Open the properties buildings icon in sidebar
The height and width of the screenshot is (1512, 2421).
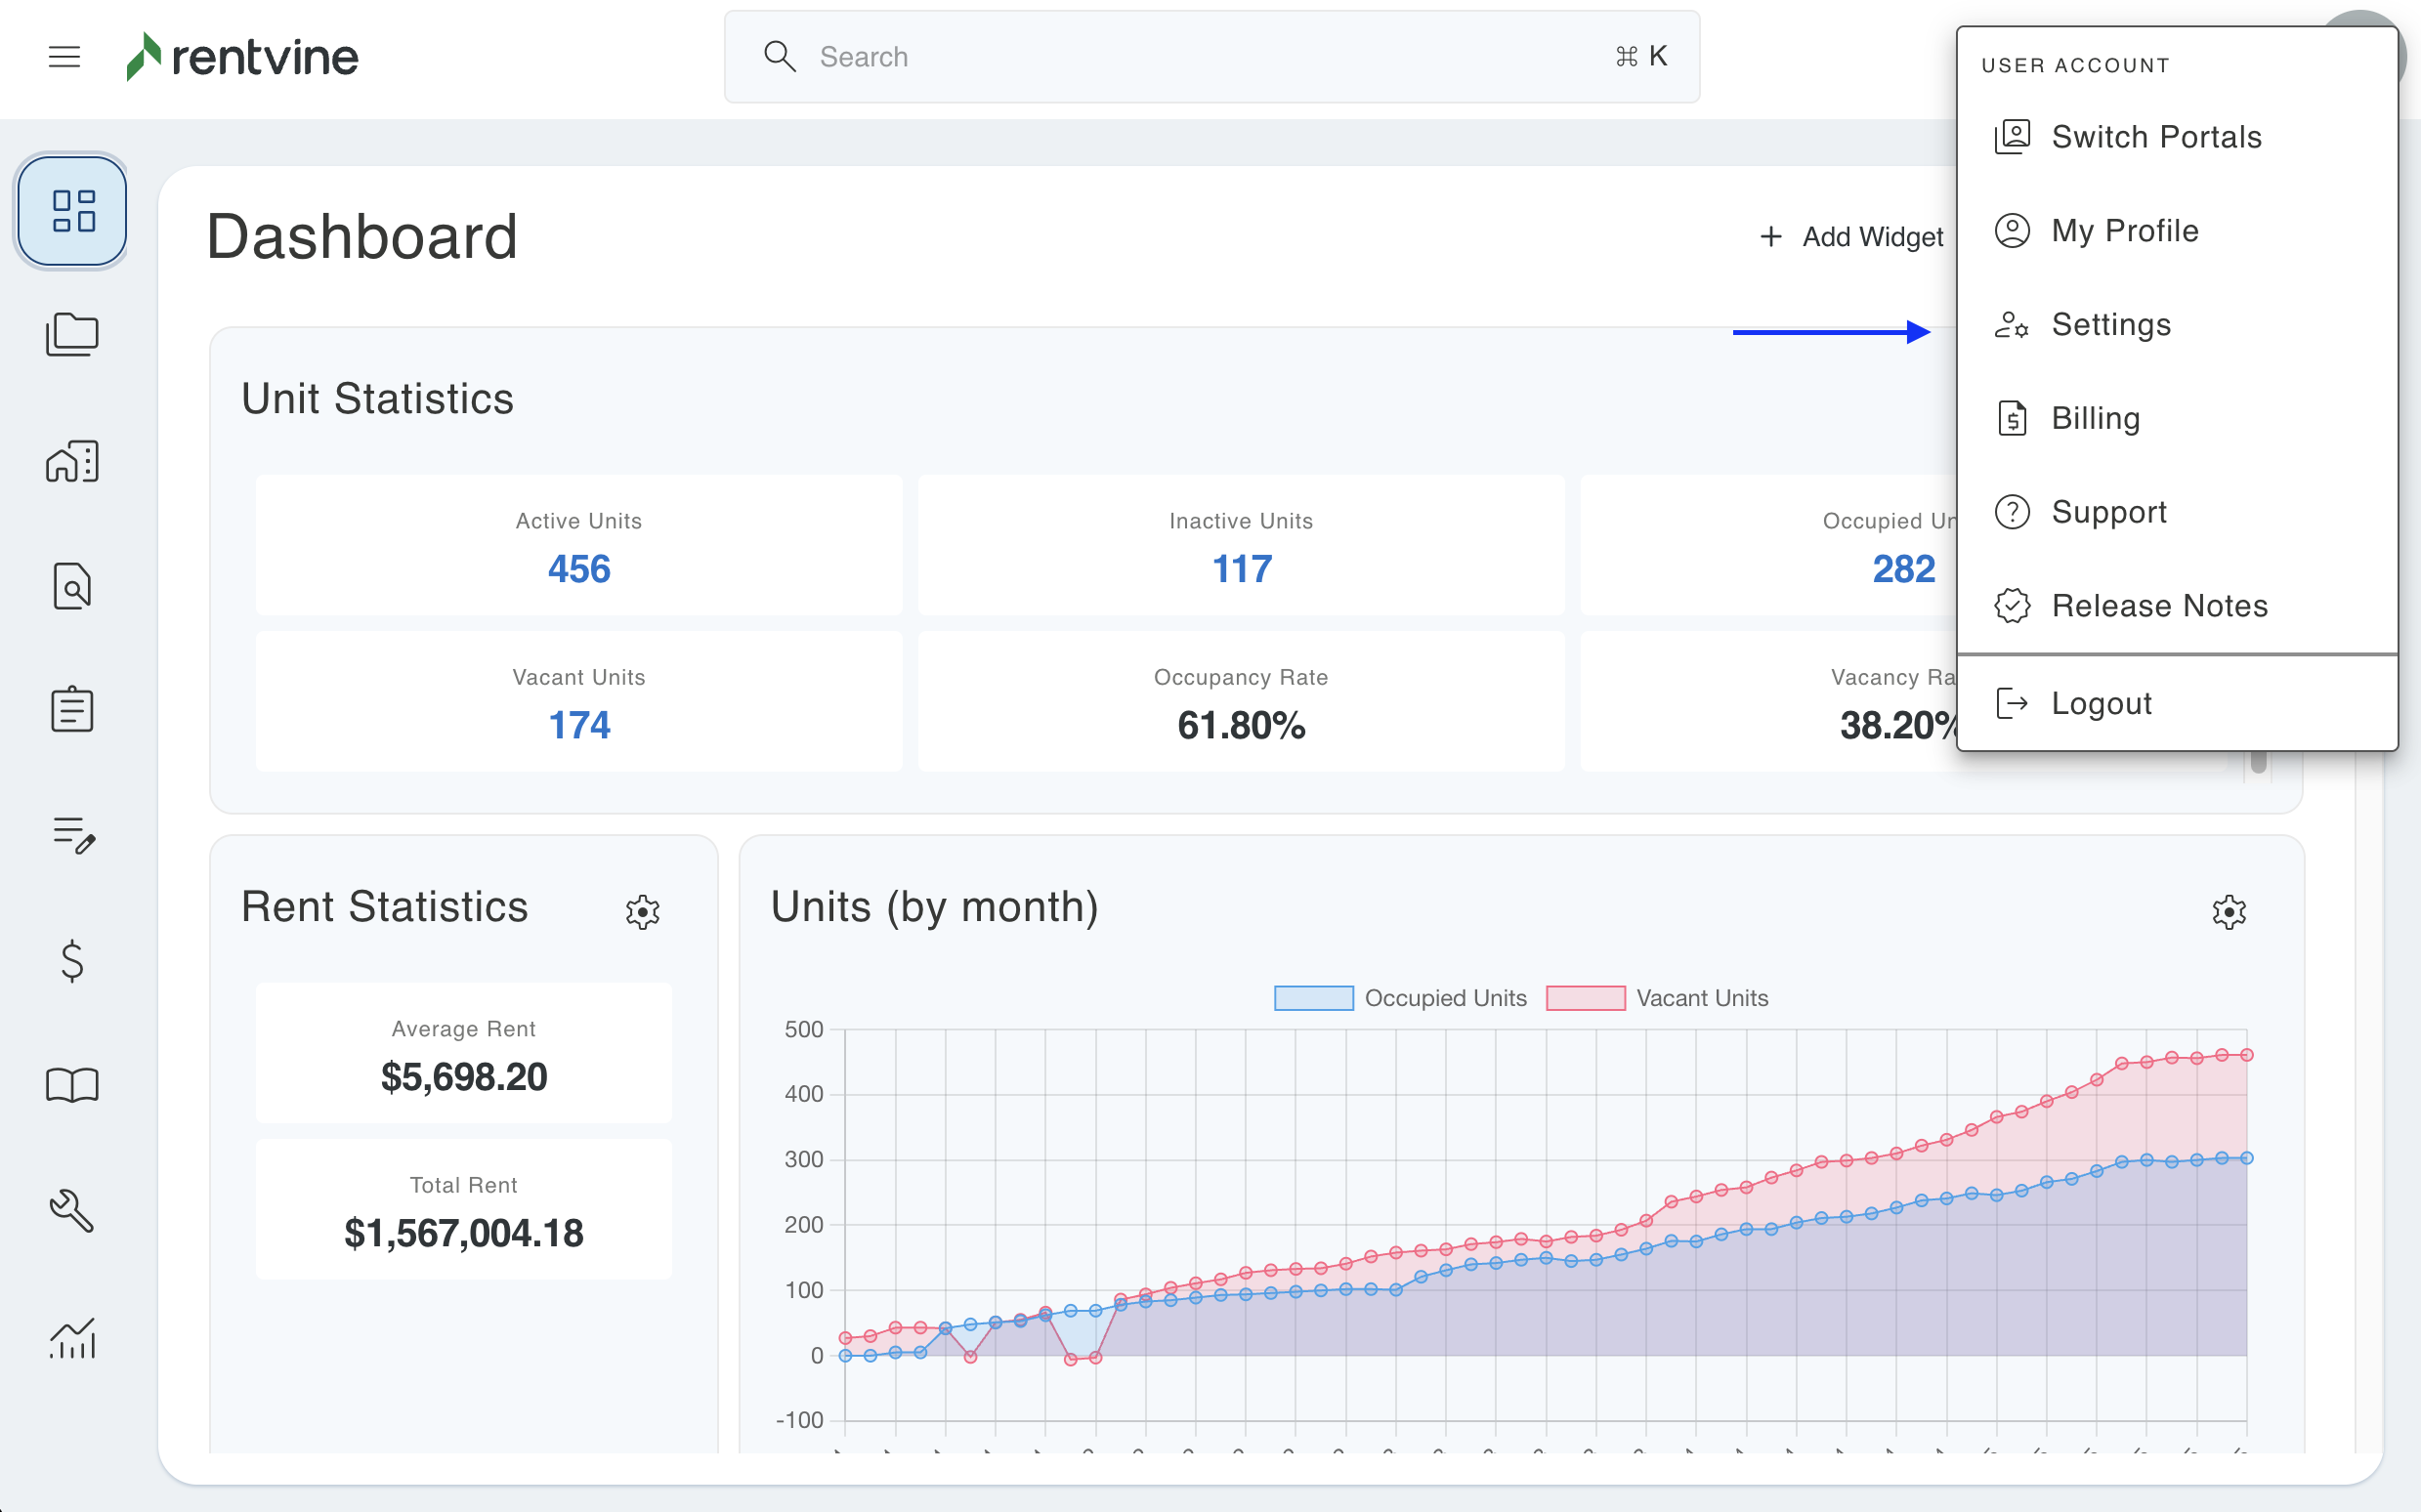[x=72, y=461]
